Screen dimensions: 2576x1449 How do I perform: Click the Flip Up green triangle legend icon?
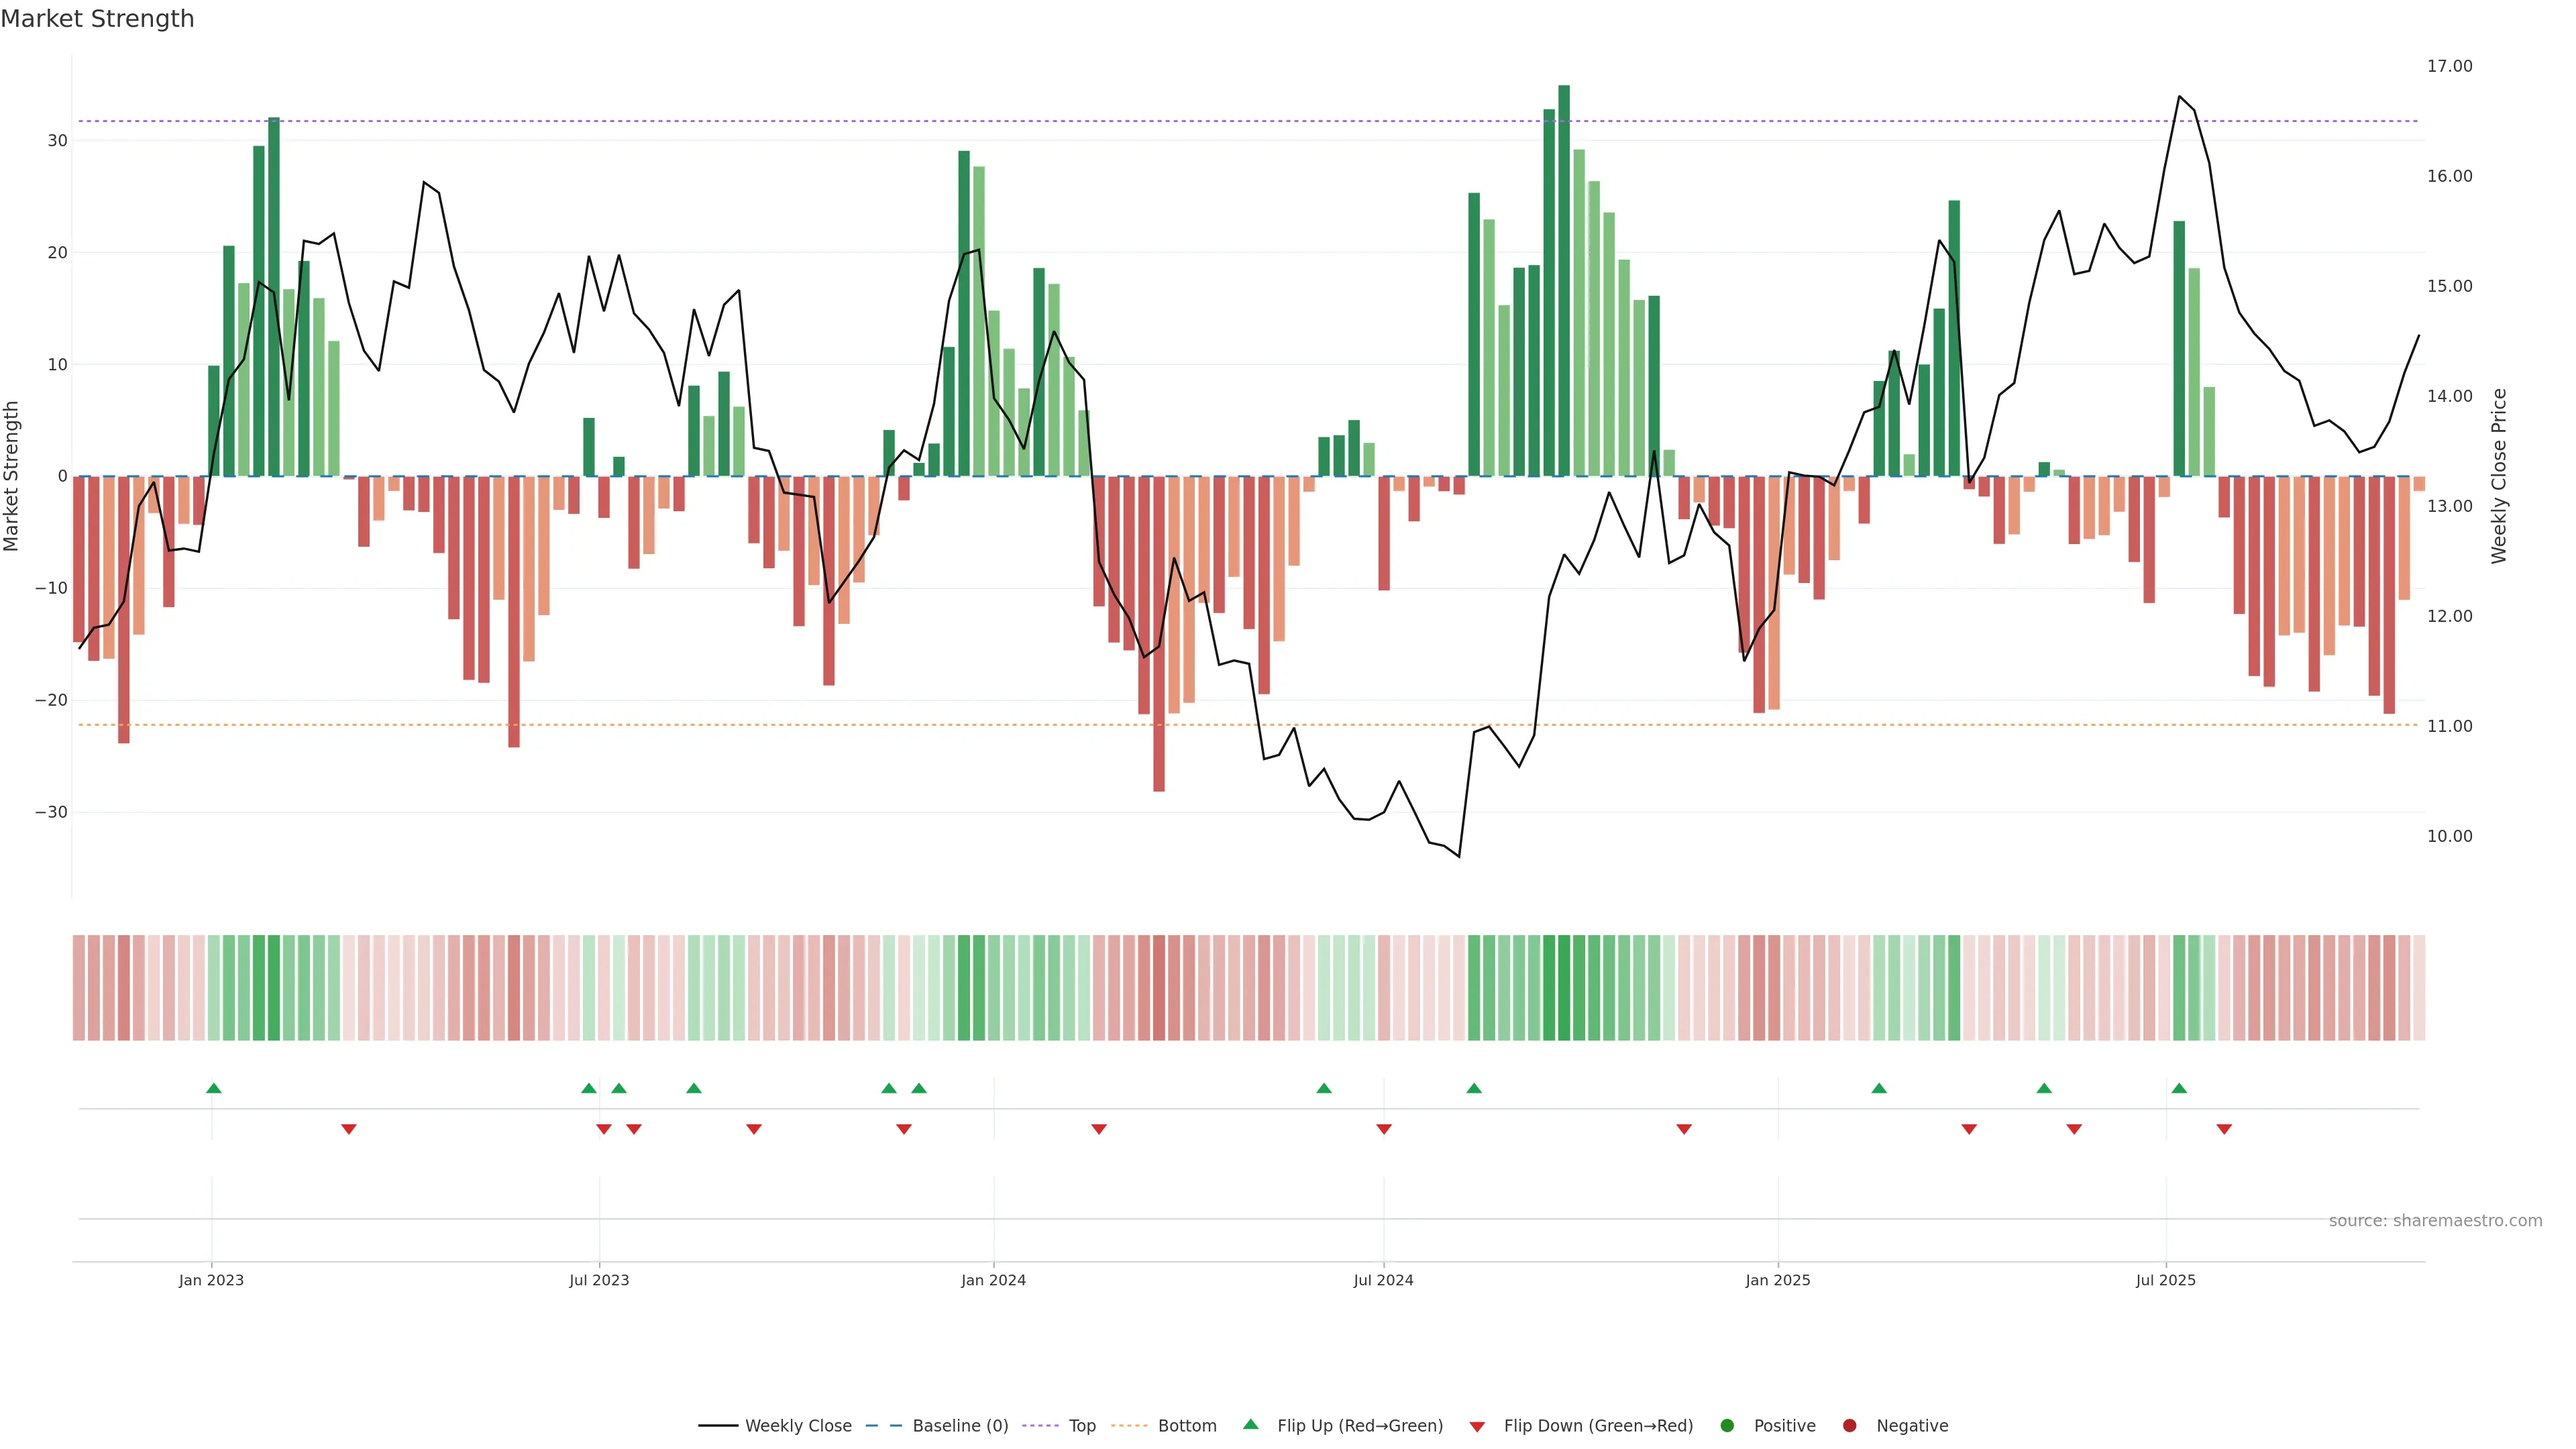coord(1250,1425)
